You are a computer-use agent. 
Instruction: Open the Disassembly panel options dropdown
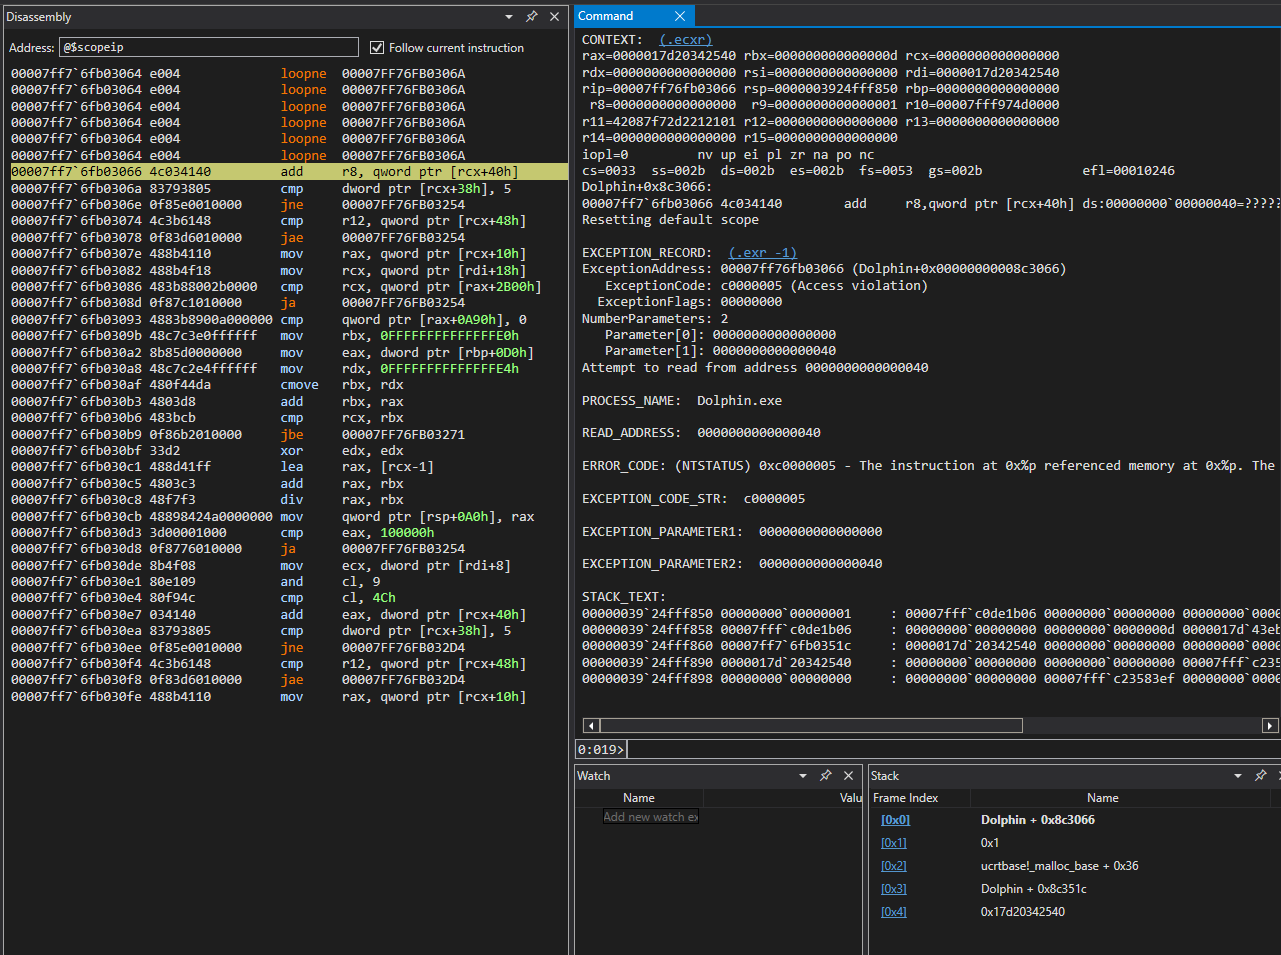pos(509,17)
